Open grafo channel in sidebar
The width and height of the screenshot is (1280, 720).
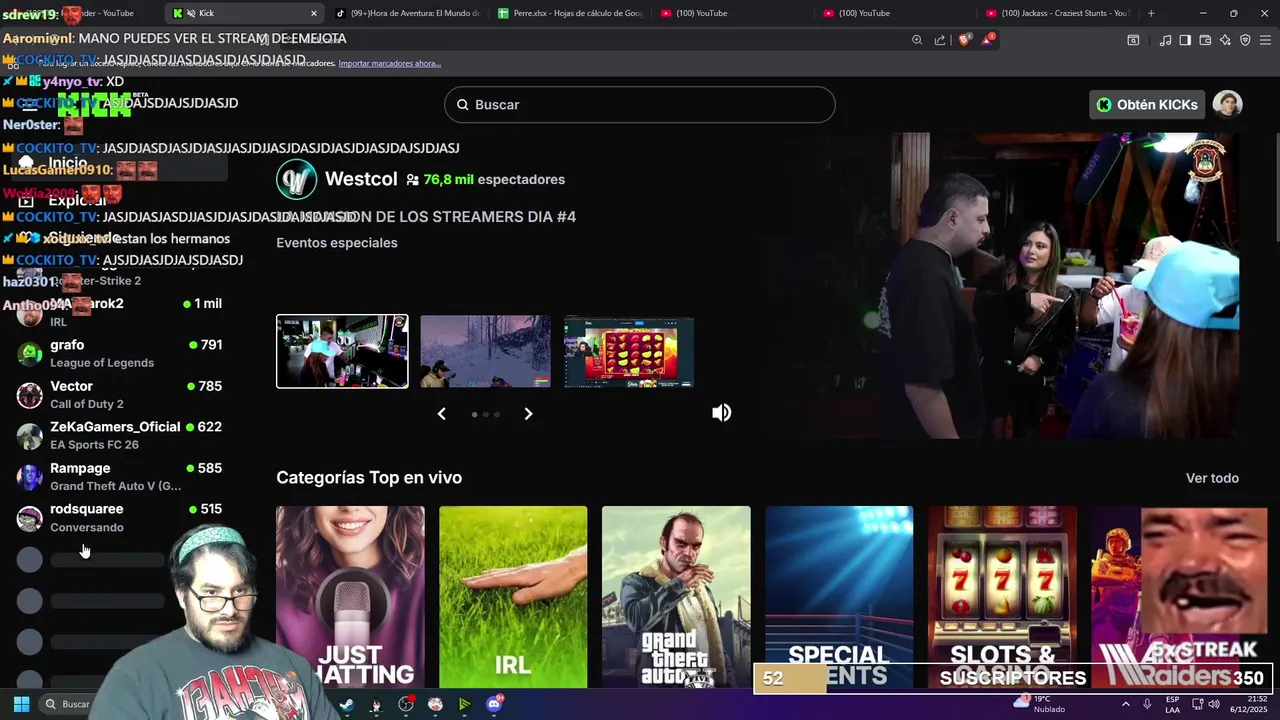coord(120,353)
